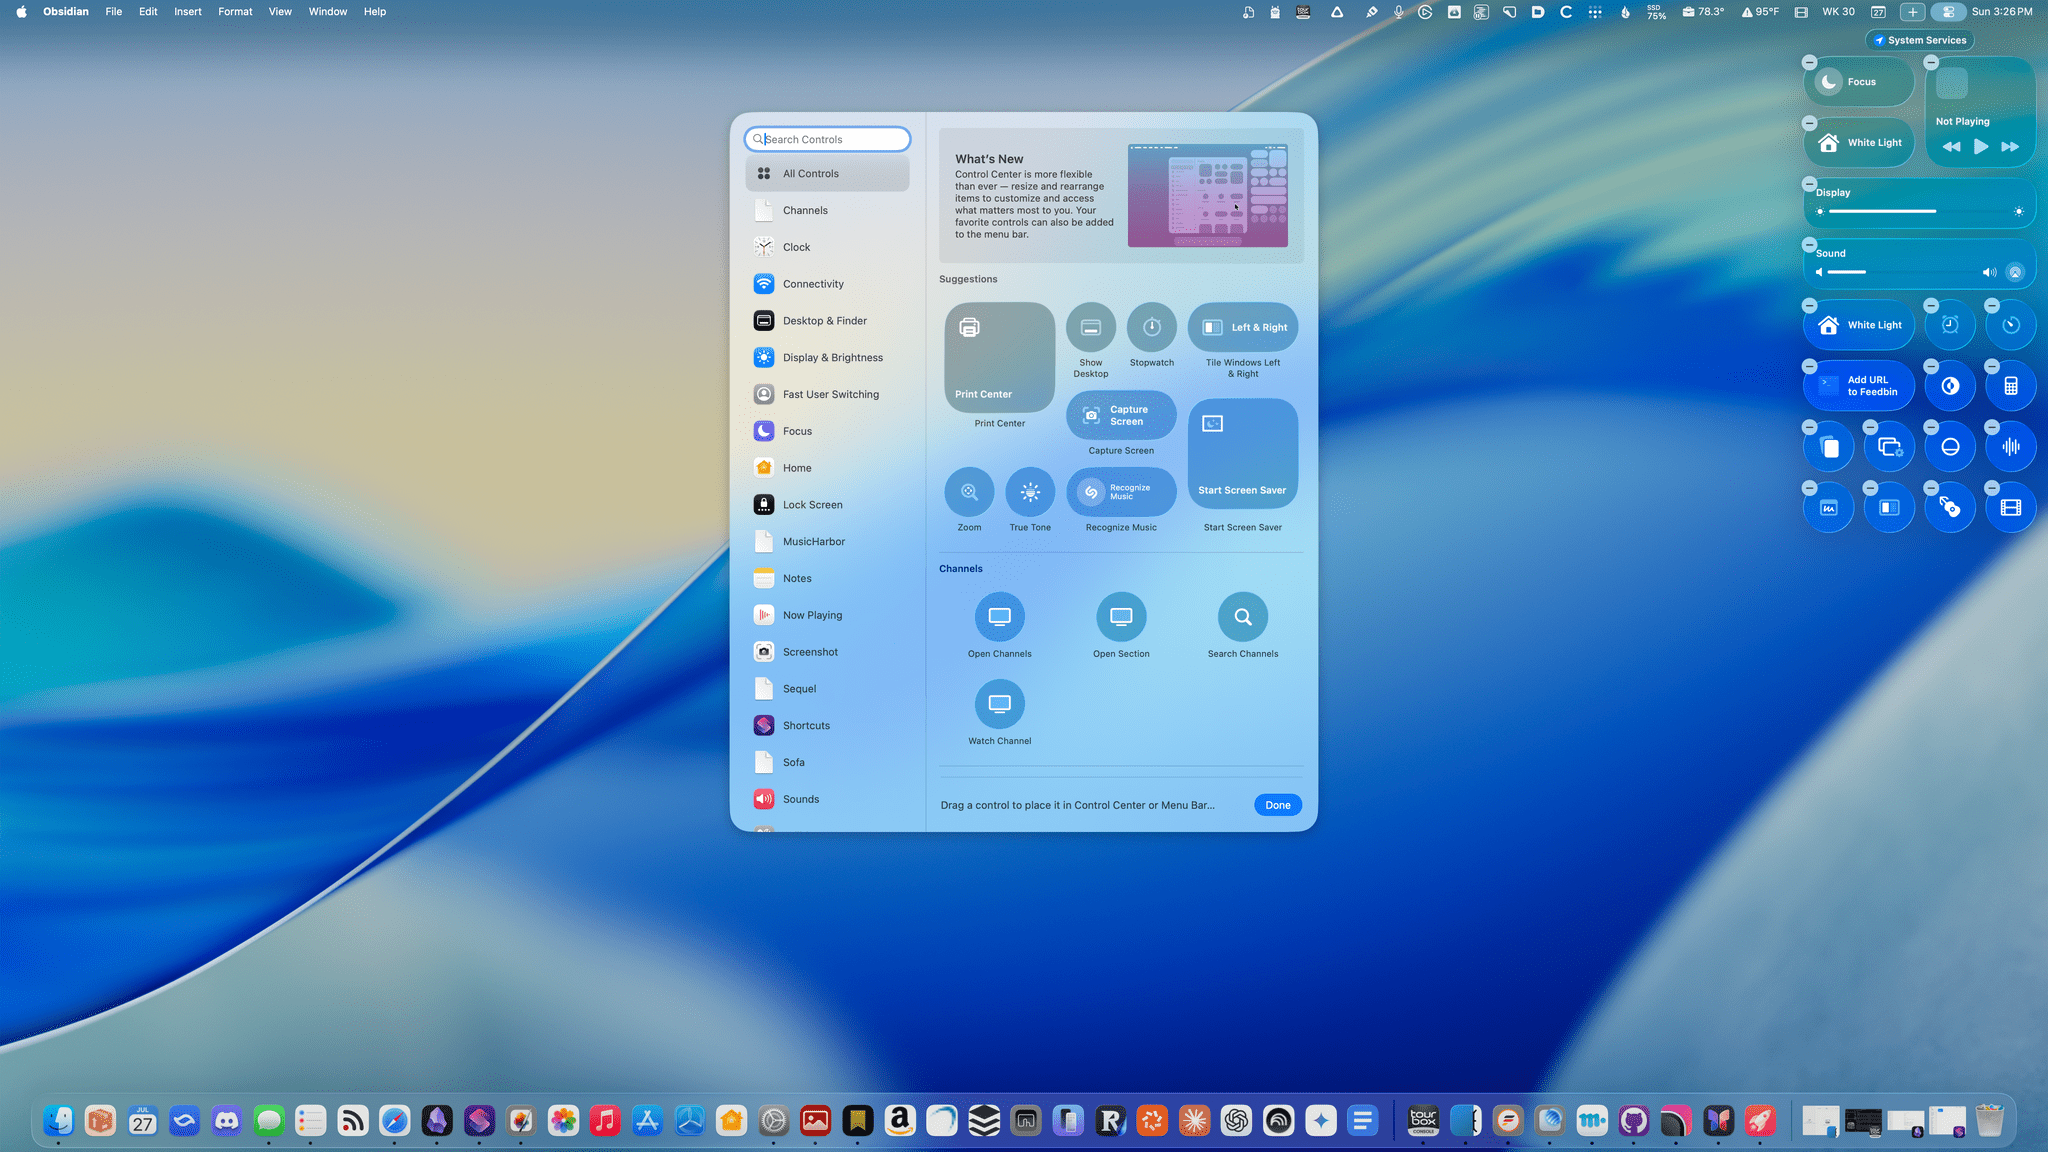Toggle Focus in Control Center

point(1859,82)
